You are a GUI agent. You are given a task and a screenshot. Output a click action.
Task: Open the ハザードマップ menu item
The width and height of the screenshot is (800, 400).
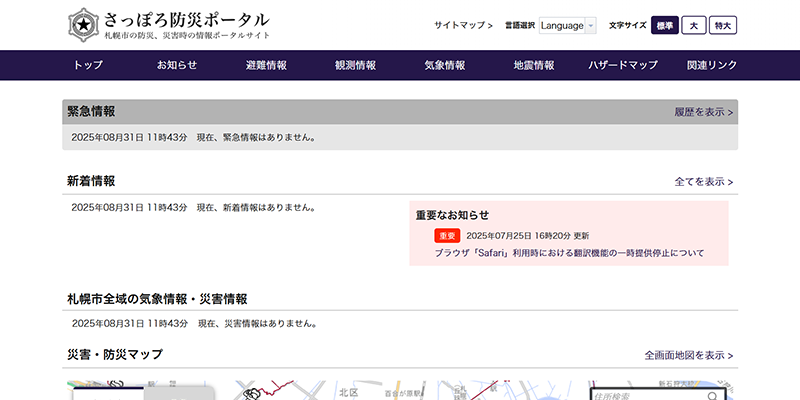pos(623,65)
